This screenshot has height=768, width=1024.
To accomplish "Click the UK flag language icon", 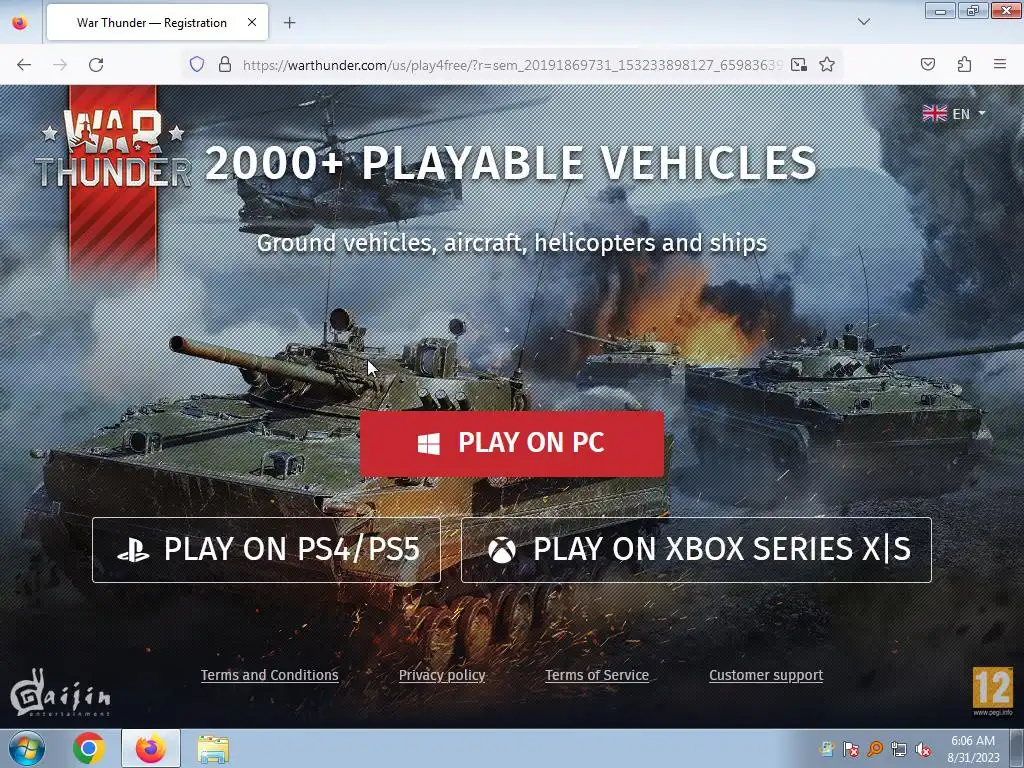I will (935, 114).
